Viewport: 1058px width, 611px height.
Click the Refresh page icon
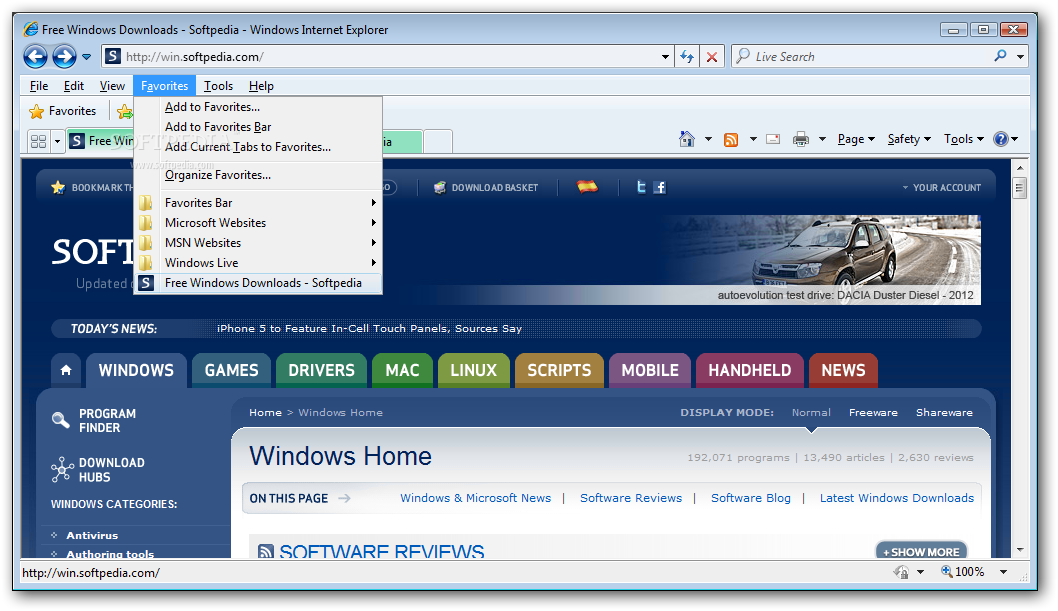[687, 57]
